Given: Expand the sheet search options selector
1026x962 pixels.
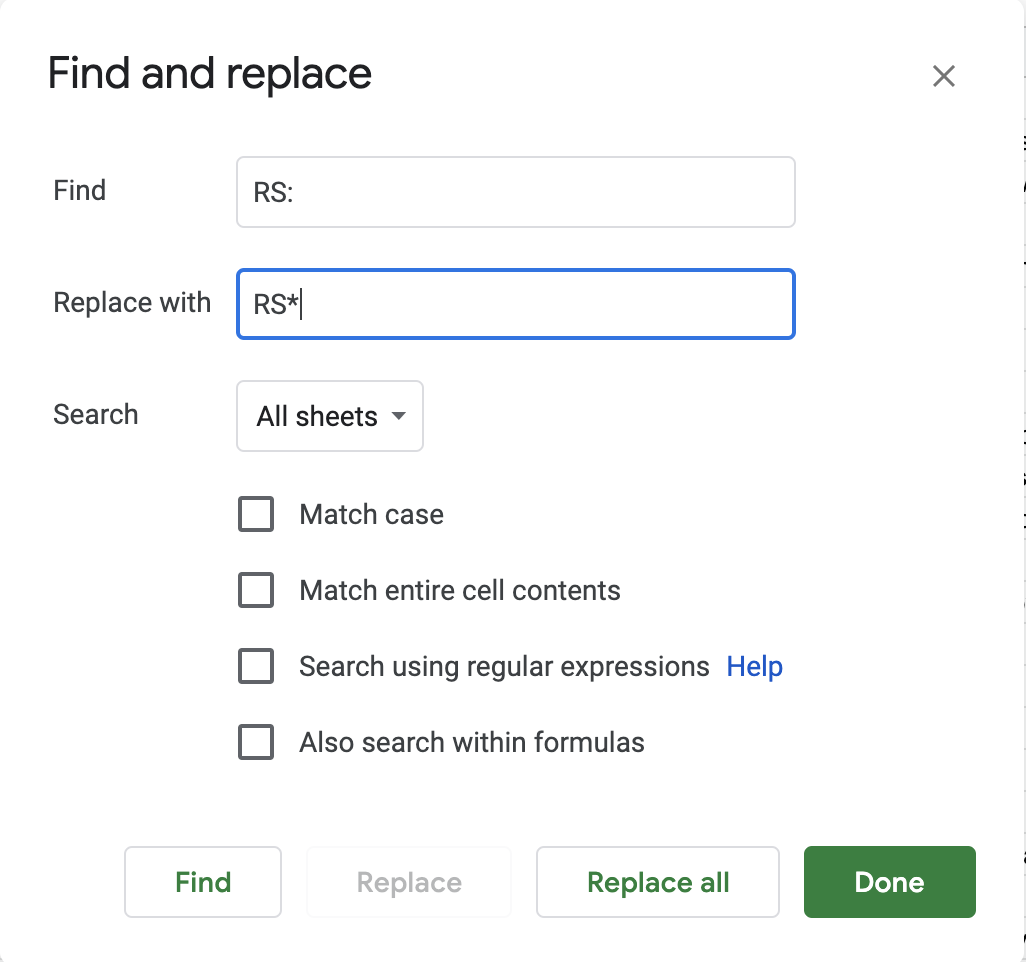Looking at the screenshot, I should [x=330, y=416].
